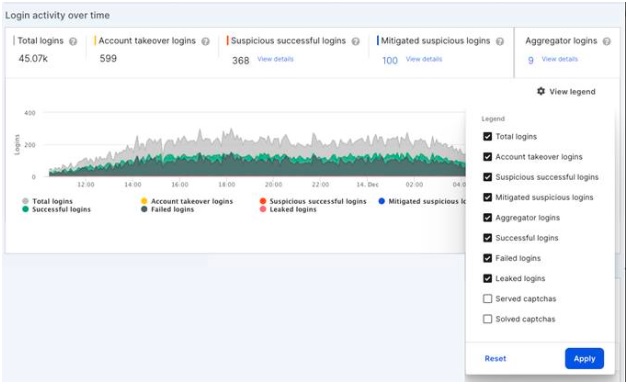Click the 14. Dec date label on chart axis
The width and height of the screenshot is (628, 385).
click(x=368, y=184)
